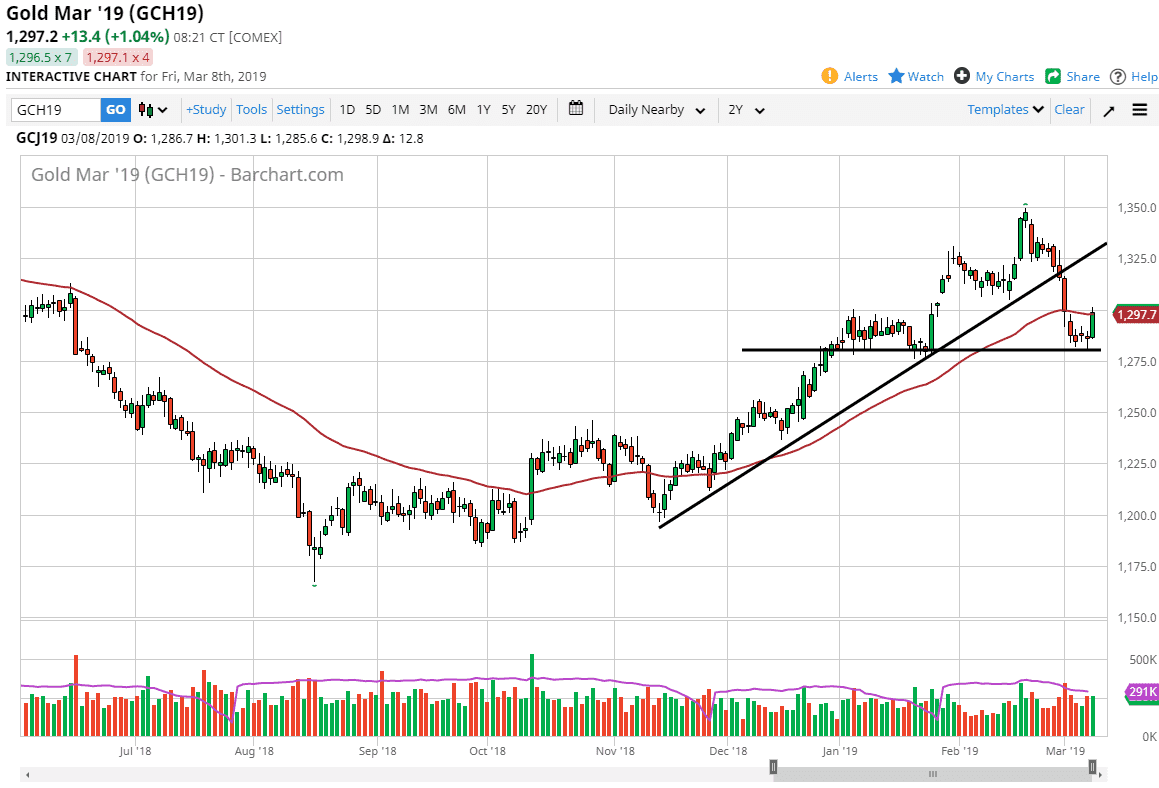Screen dimensions: 1159x788
Task: Expand the Daily Nearby dropdown
Action: point(656,110)
